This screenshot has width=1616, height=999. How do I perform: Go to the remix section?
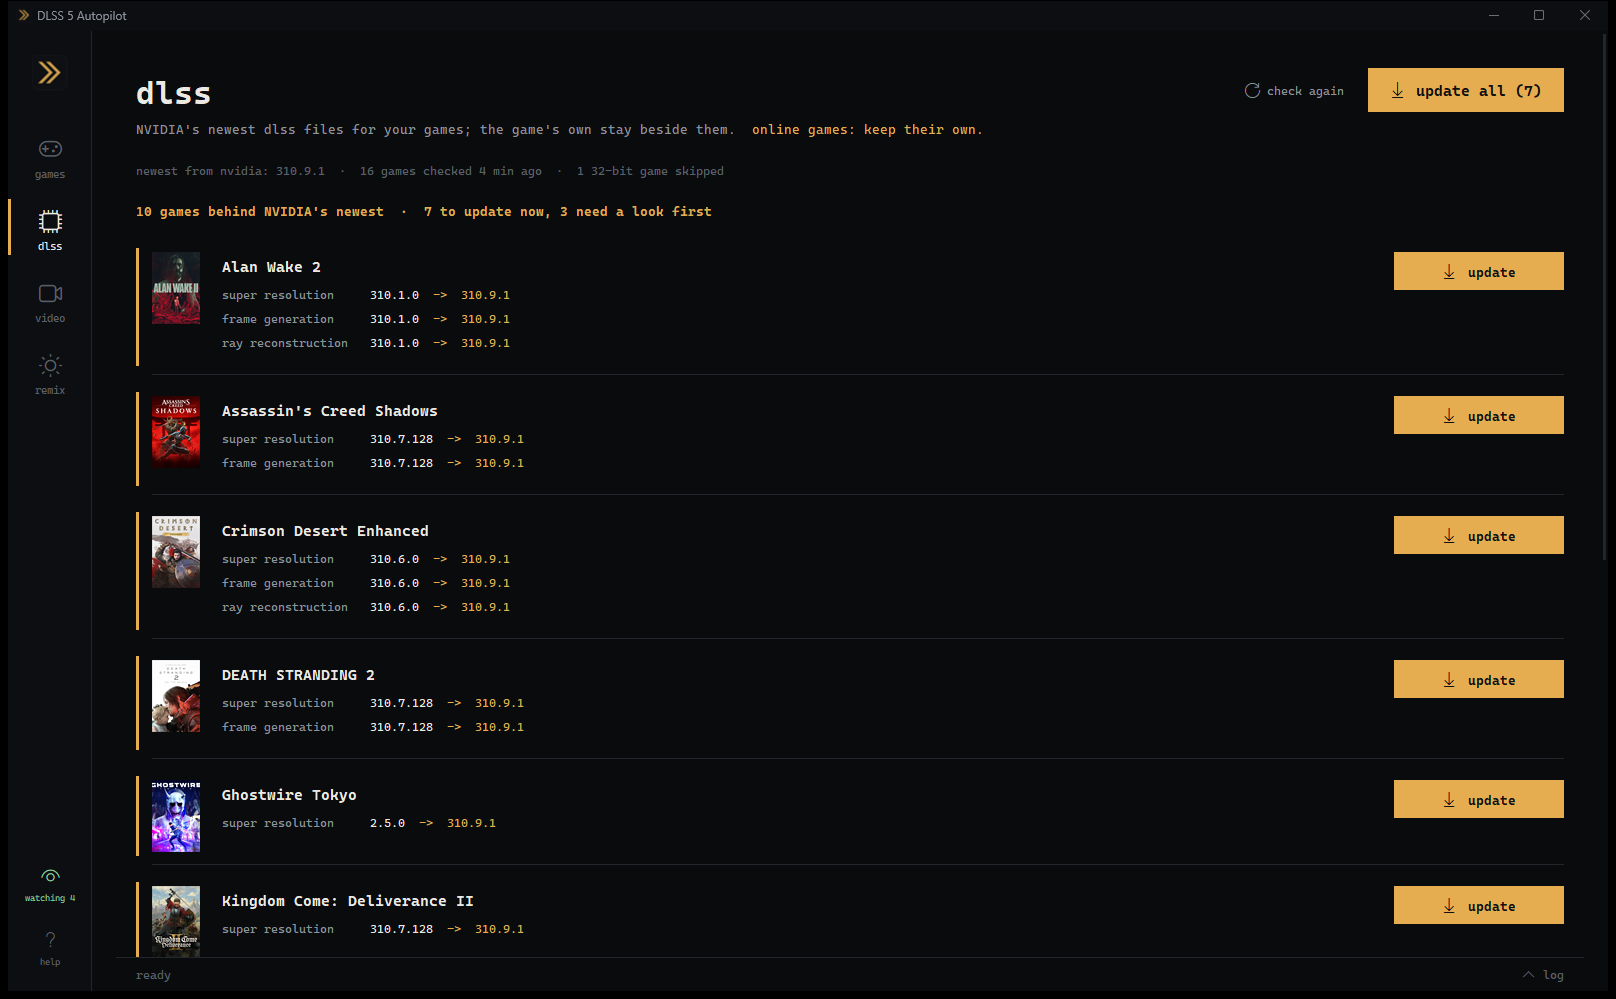pyautogui.click(x=50, y=374)
